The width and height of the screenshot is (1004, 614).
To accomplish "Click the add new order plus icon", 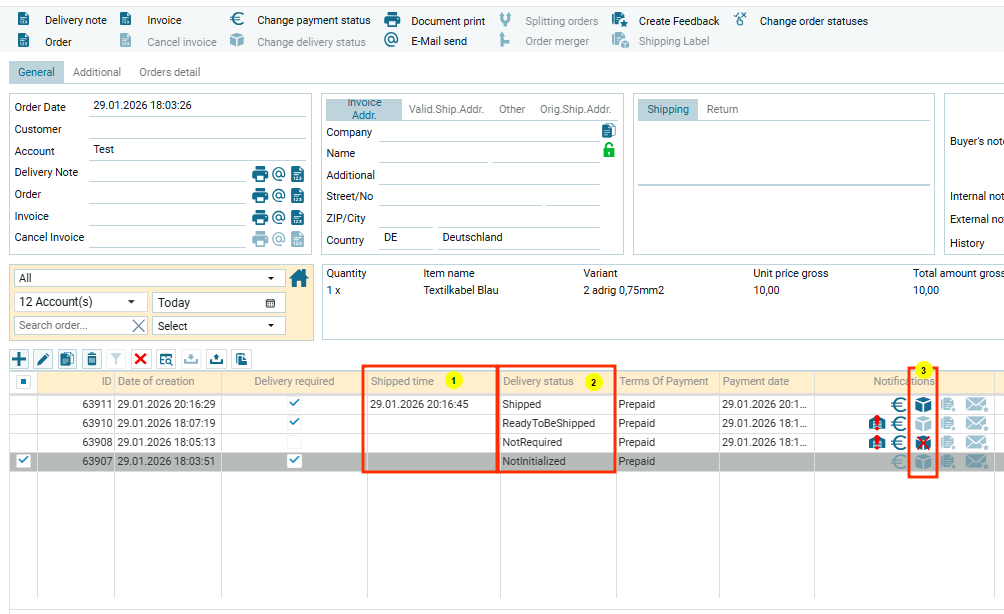I will pyautogui.click(x=19, y=359).
